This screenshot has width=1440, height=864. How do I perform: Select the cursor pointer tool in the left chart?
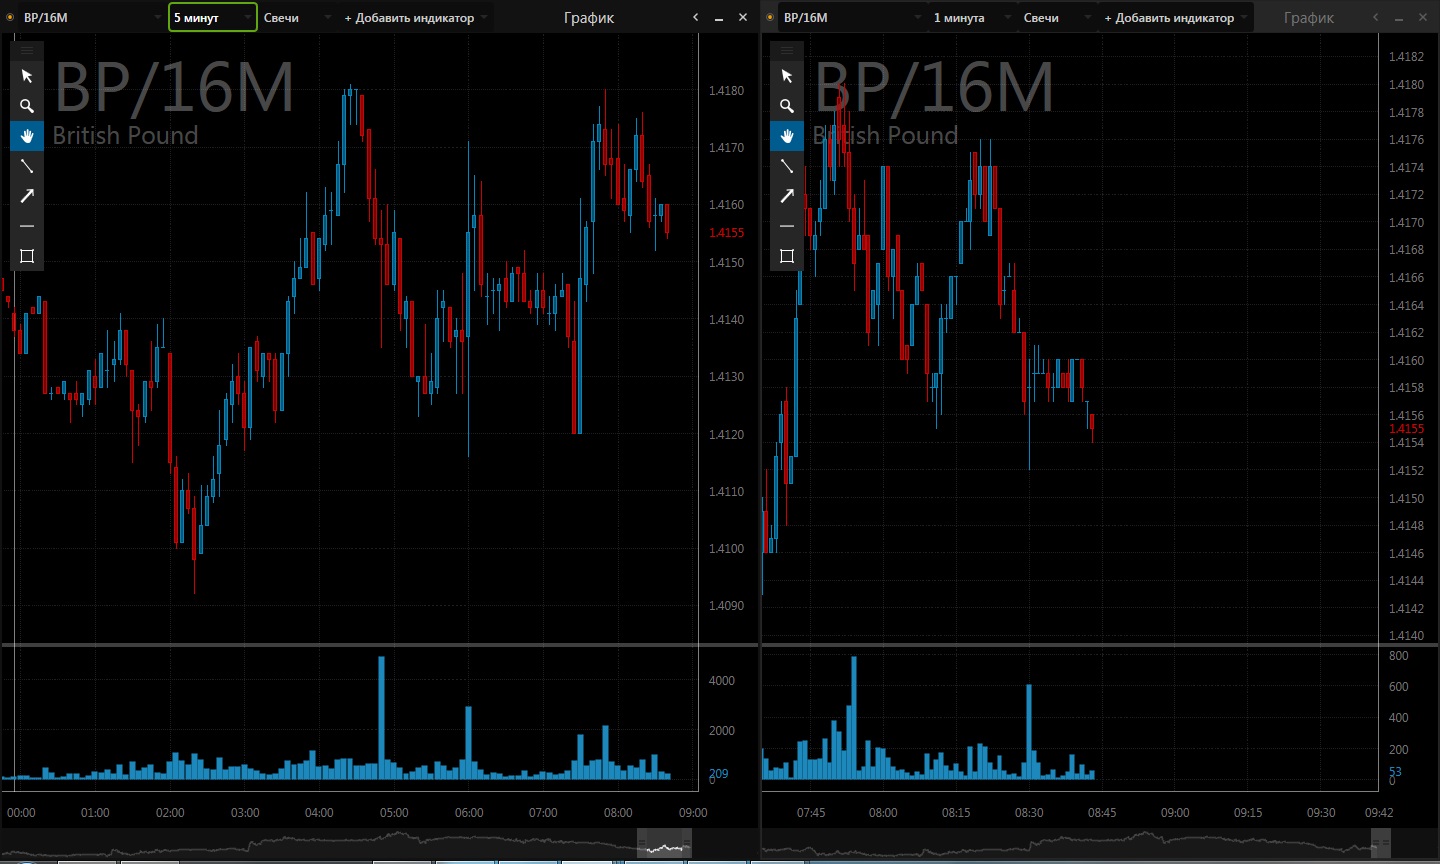point(27,76)
